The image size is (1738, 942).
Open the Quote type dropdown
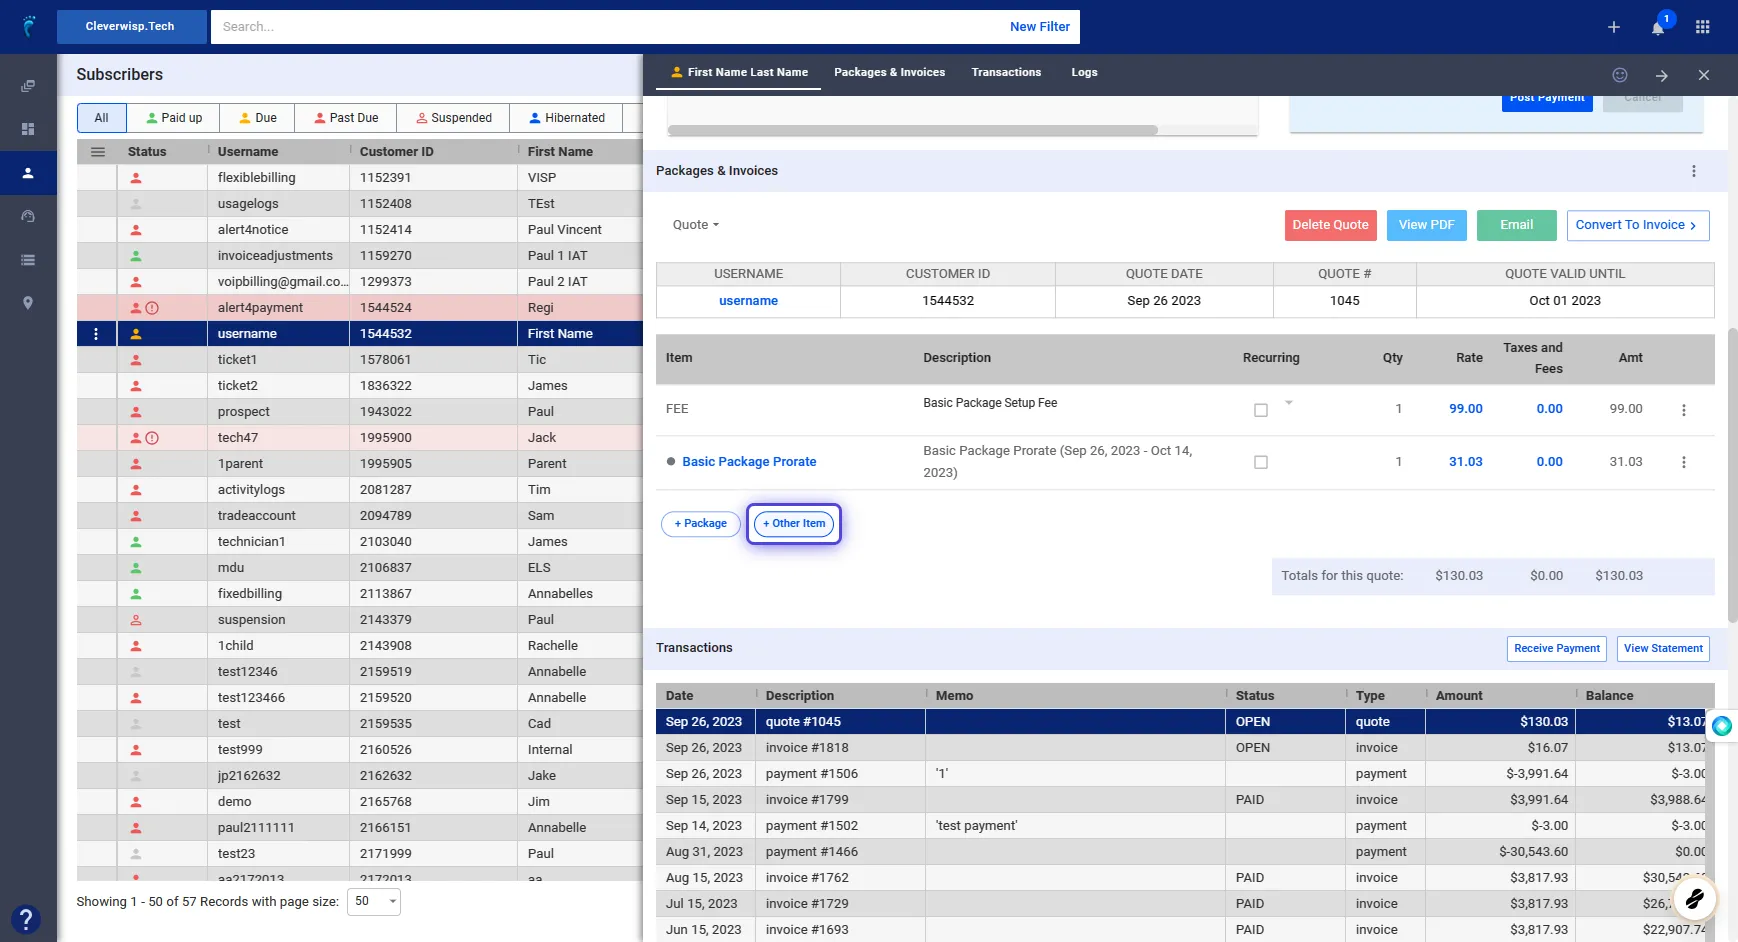(696, 225)
